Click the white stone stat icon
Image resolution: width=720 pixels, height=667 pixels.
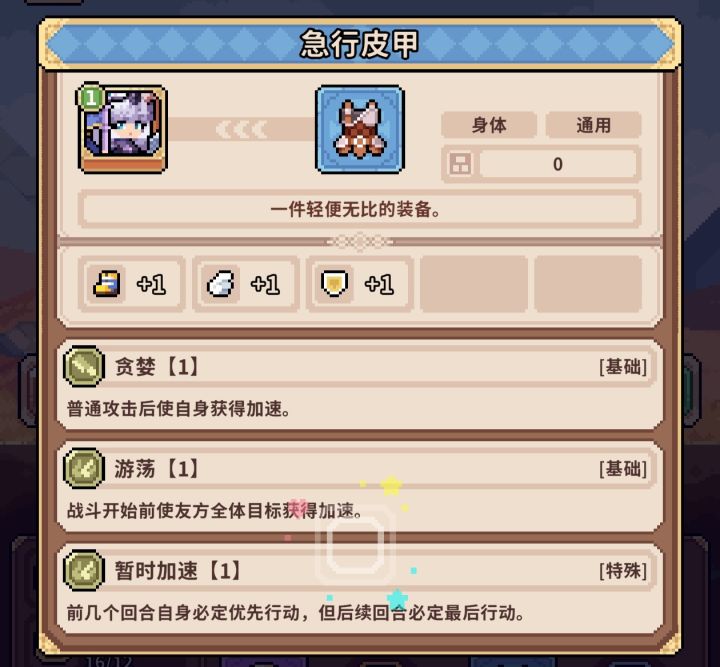(x=220, y=284)
